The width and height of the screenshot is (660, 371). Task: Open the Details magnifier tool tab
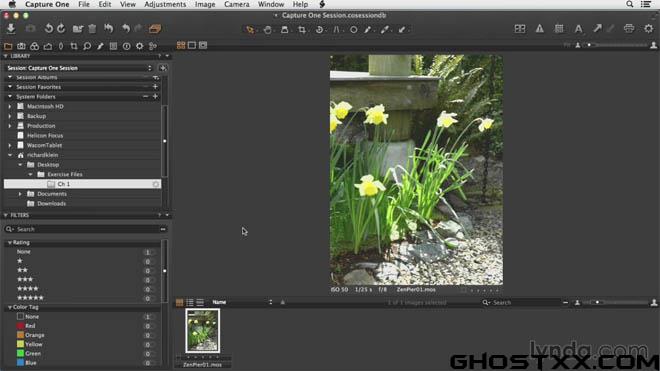87,46
